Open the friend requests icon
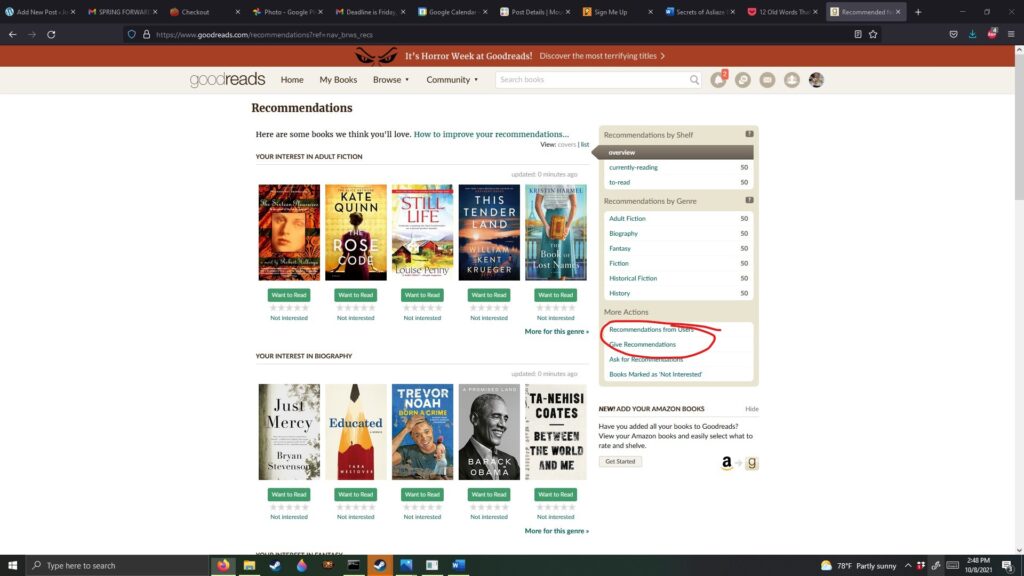 (x=792, y=80)
